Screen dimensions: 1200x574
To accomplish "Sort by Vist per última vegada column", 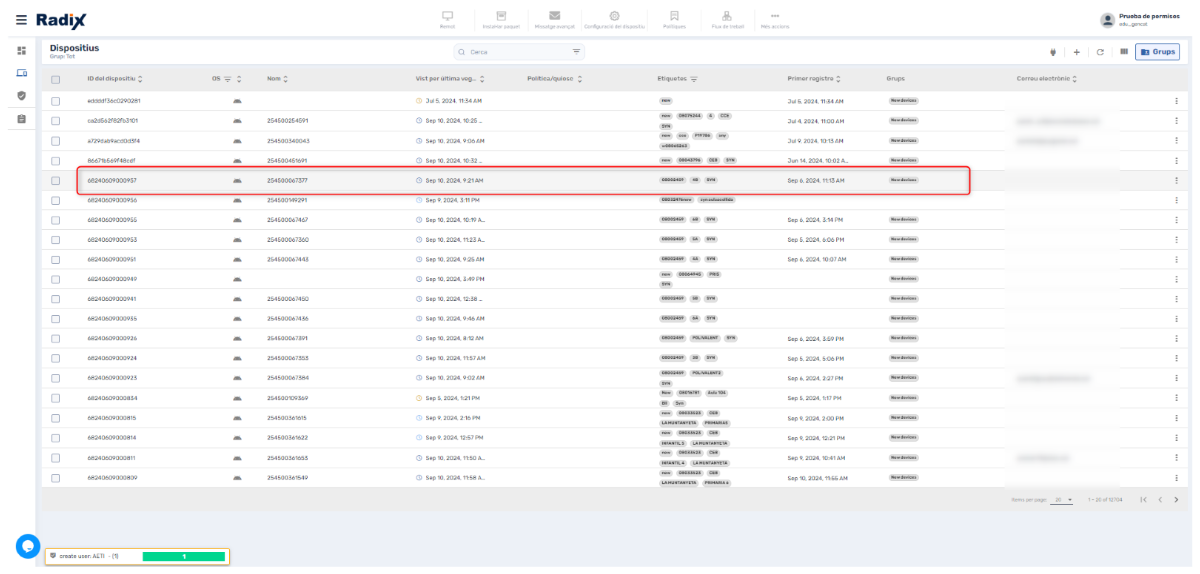I will [x=483, y=79].
